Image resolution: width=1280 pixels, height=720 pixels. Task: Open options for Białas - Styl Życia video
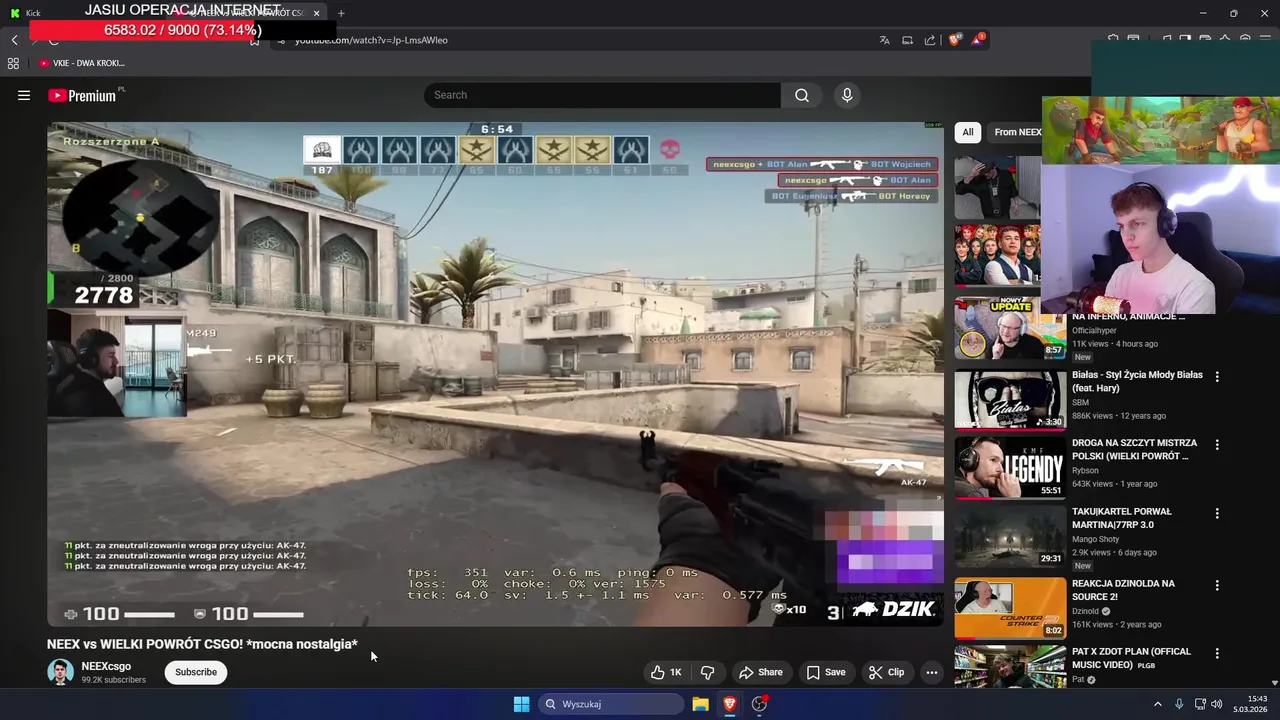1217,377
